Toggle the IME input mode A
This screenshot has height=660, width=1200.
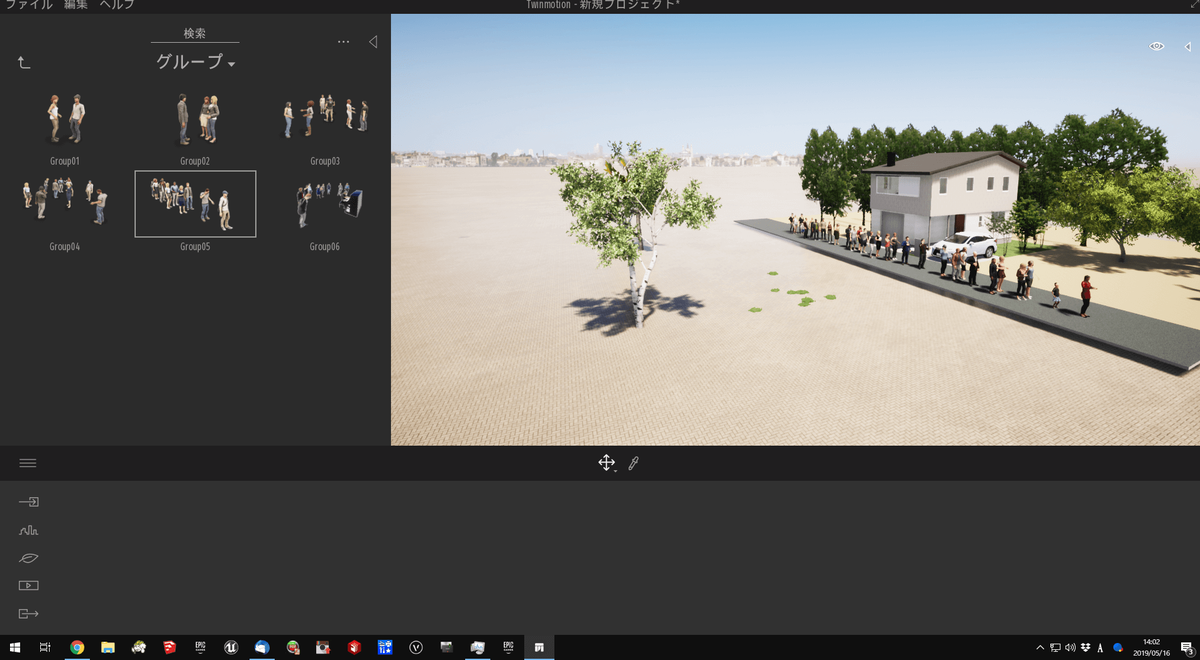tap(1101, 647)
